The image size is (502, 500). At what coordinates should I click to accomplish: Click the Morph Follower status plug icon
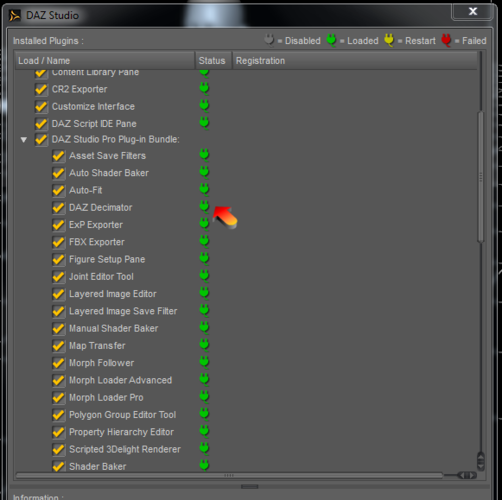(204, 362)
